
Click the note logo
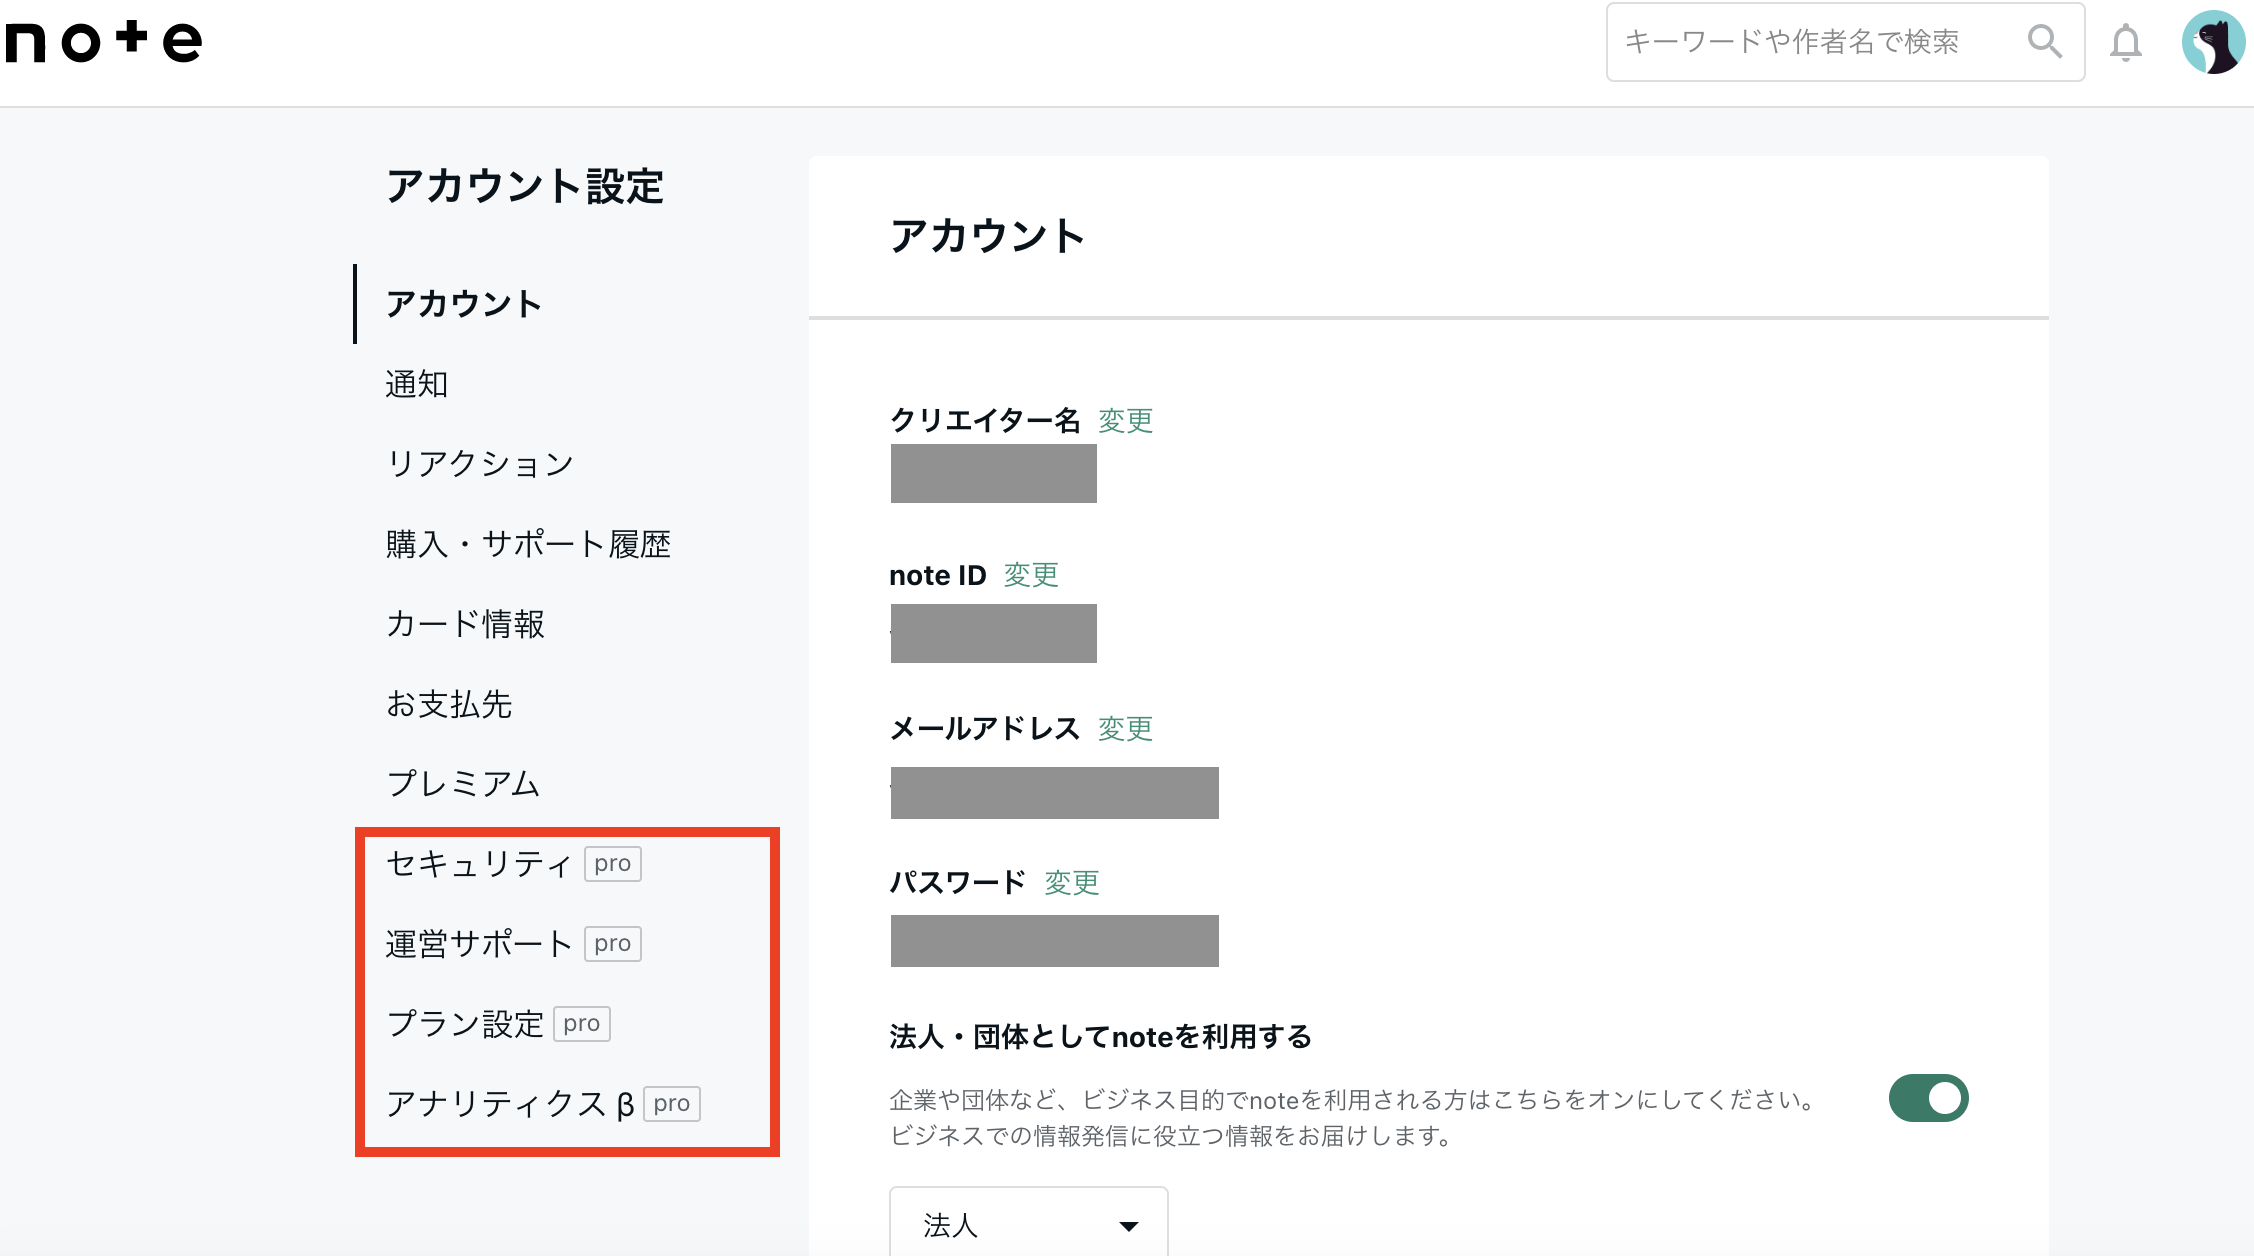pos(104,41)
